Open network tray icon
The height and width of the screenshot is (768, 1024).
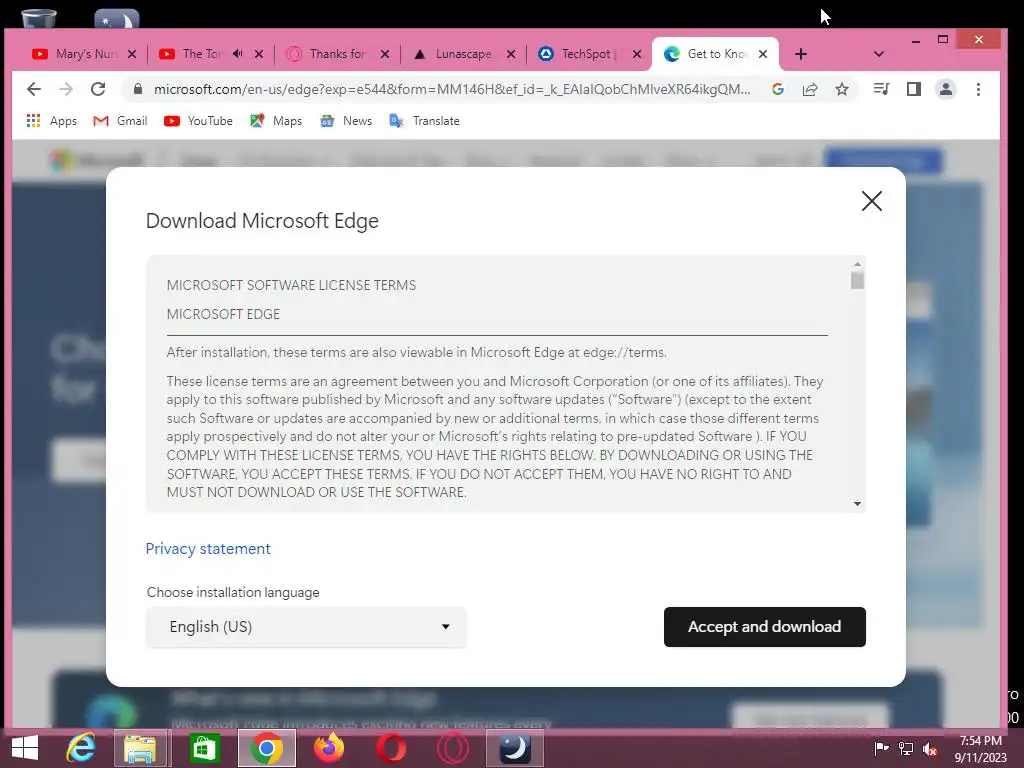pos(906,748)
